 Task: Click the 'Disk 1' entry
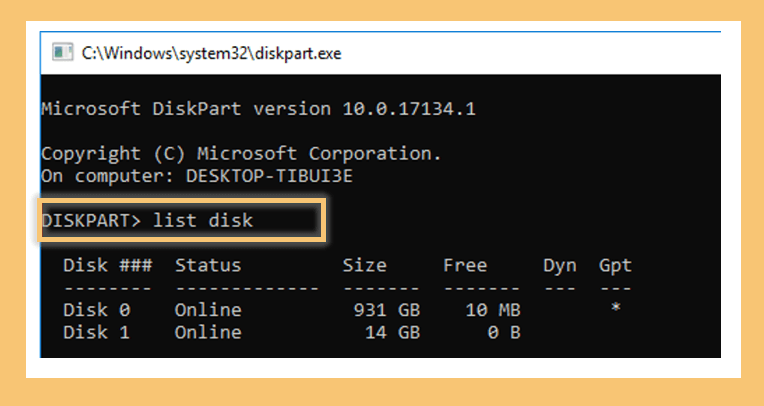click(96, 332)
